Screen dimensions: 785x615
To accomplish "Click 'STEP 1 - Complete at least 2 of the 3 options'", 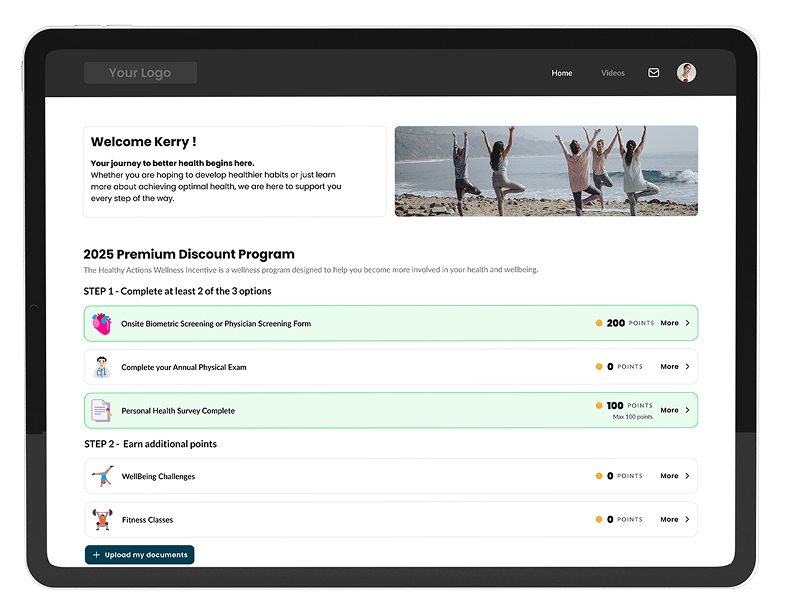I will (x=177, y=291).
